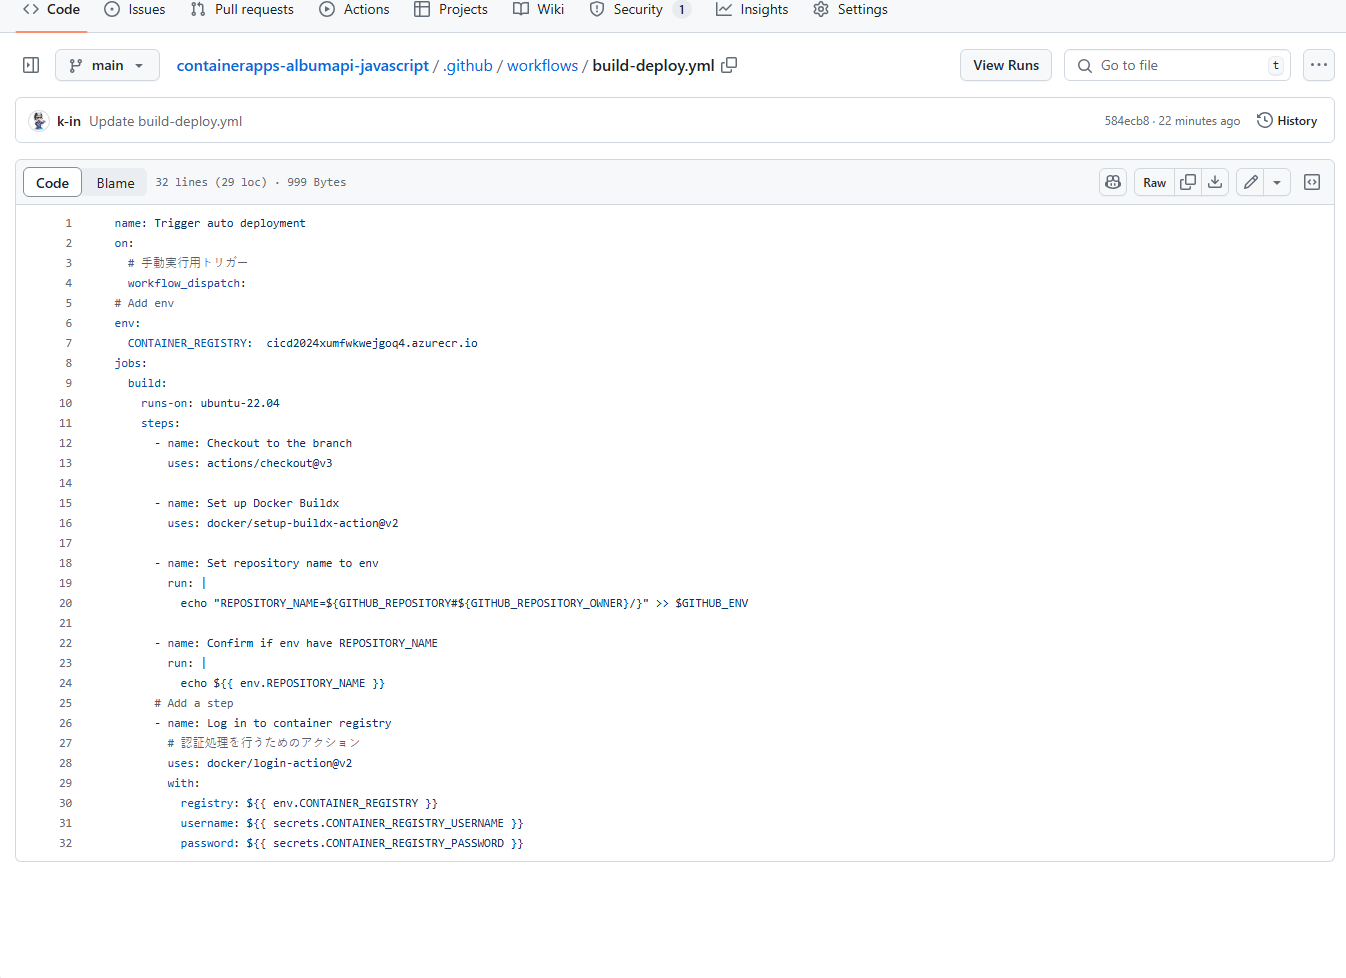The image size is (1346, 978).
Task: Open the Wiki tab
Action: click(539, 10)
